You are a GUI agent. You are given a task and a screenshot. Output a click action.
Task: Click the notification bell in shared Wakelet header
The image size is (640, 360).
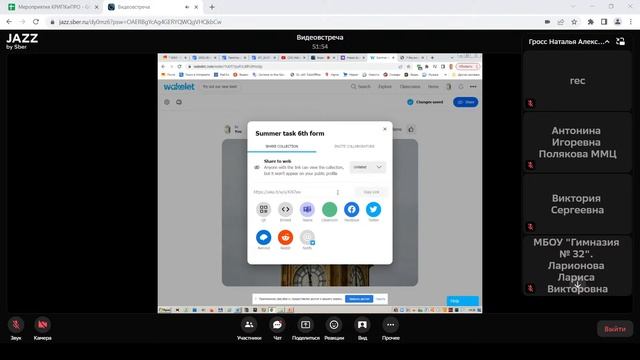pyautogui.click(x=461, y=87)
